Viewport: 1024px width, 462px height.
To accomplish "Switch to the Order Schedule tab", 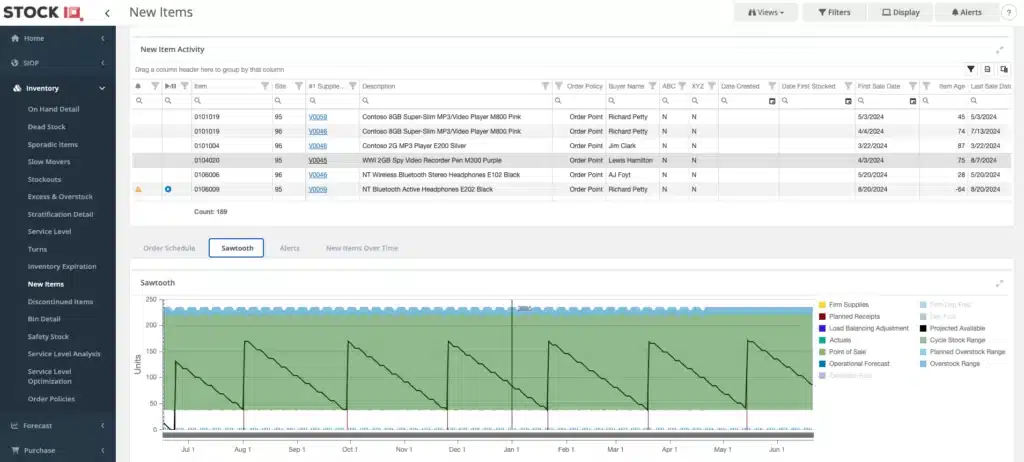I will point(169,248).
